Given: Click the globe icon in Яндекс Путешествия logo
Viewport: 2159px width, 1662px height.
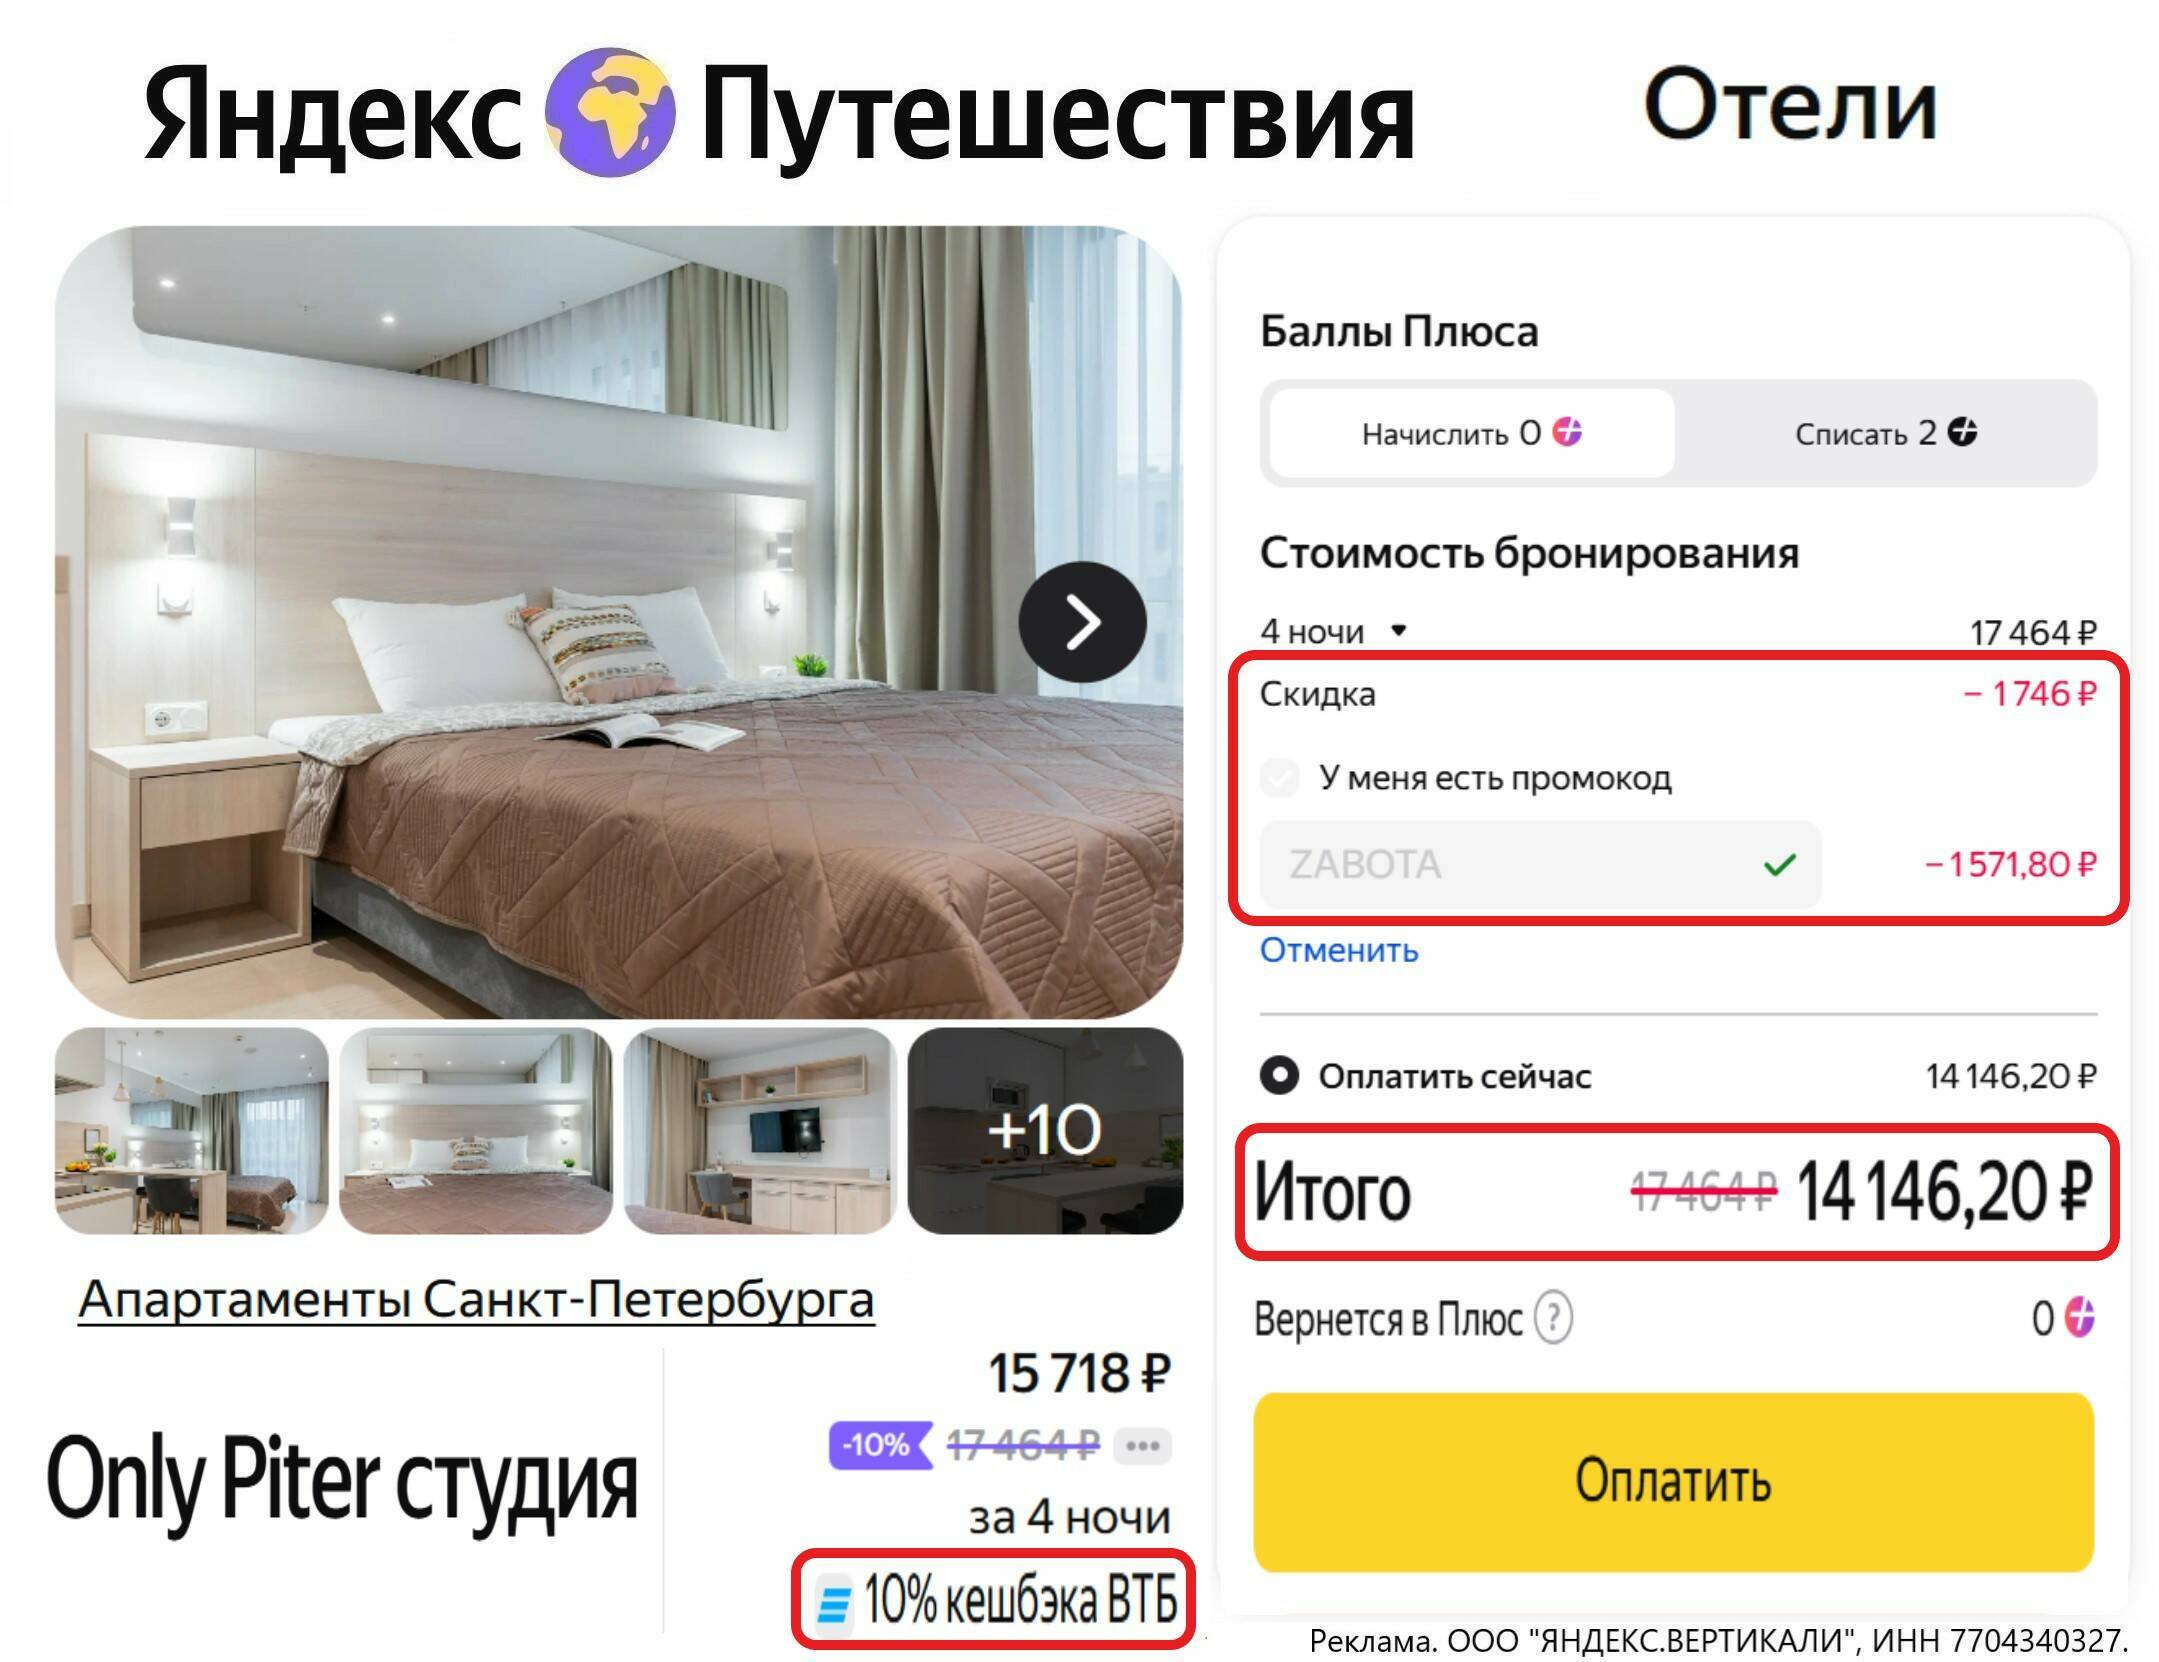Looking at the screenshot, I should tap(609, 111).
